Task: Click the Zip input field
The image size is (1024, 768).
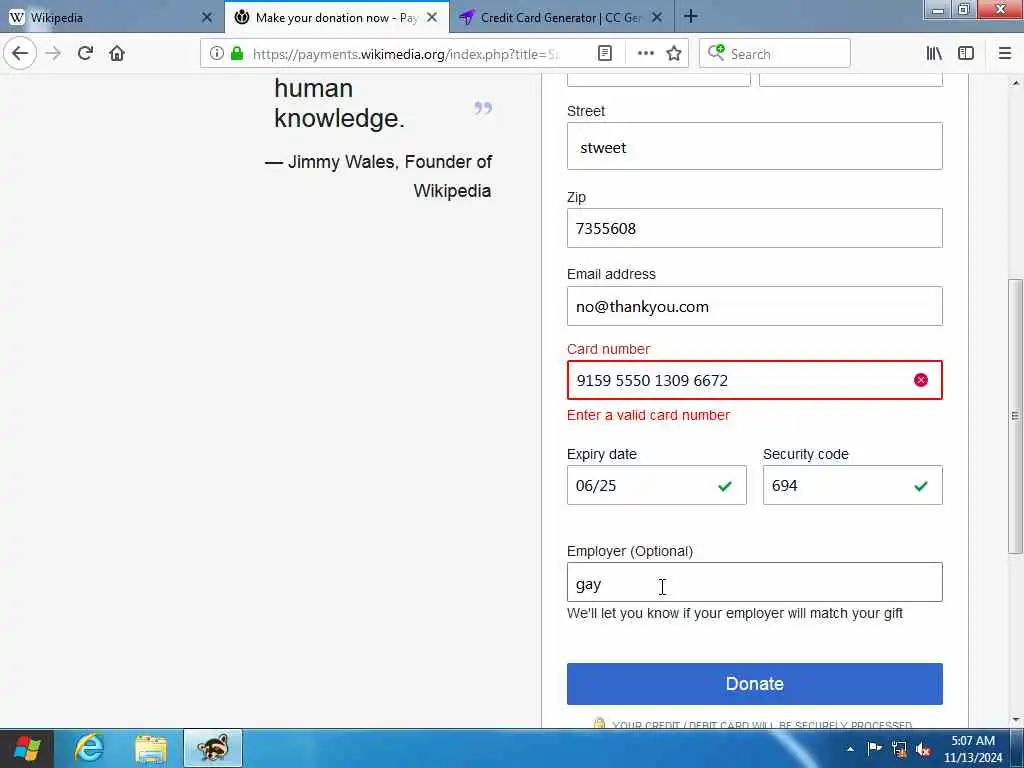Action: coord(754,228)
